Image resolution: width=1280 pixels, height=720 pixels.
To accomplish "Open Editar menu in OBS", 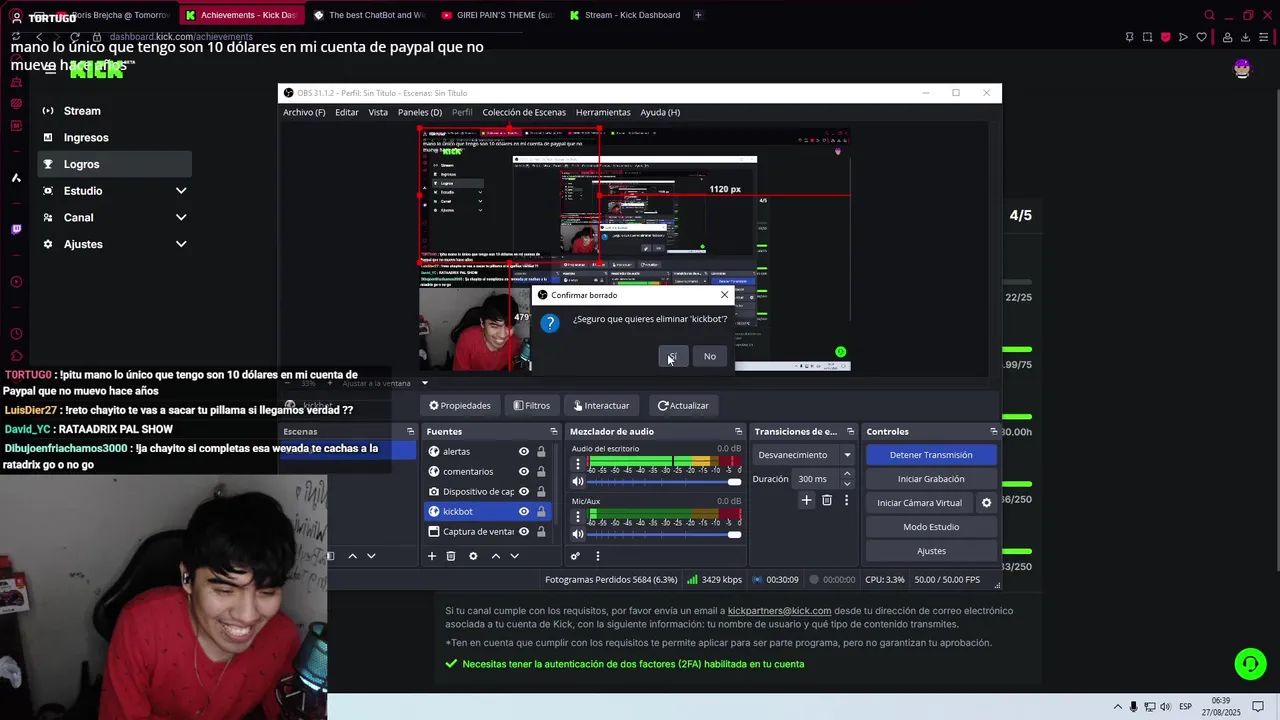I will tap(347, 112).
